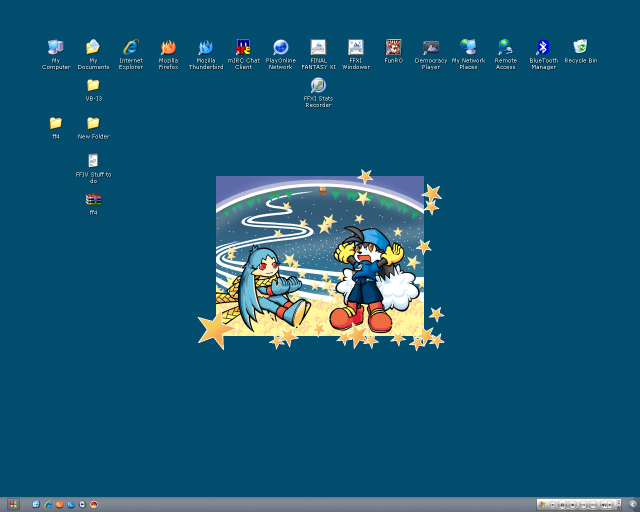Viewport: 640px width, 512px height.
Task: Launch Firefox from quick launch bar
Action: [x=60, y=504]
